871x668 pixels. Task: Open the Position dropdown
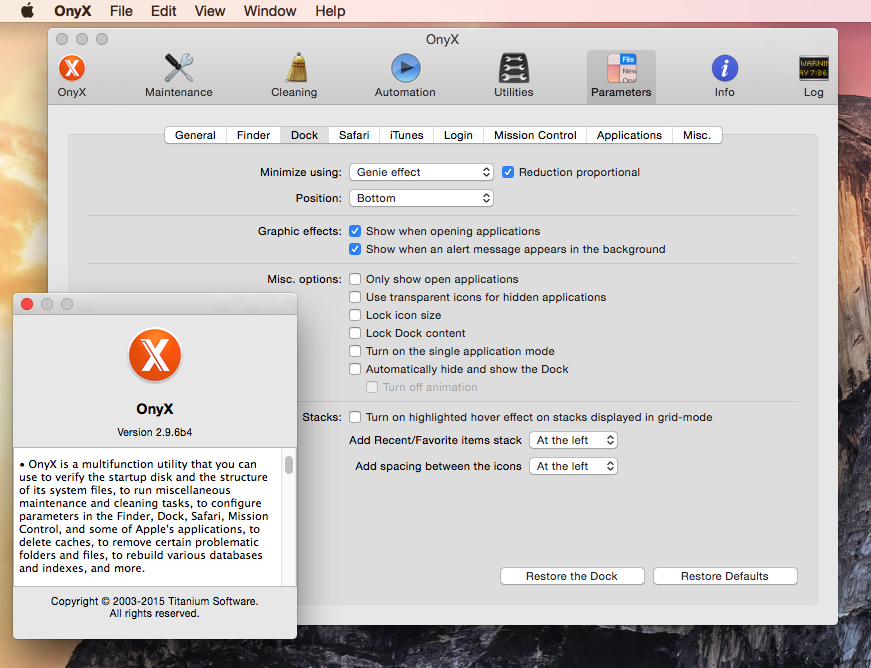421,198
